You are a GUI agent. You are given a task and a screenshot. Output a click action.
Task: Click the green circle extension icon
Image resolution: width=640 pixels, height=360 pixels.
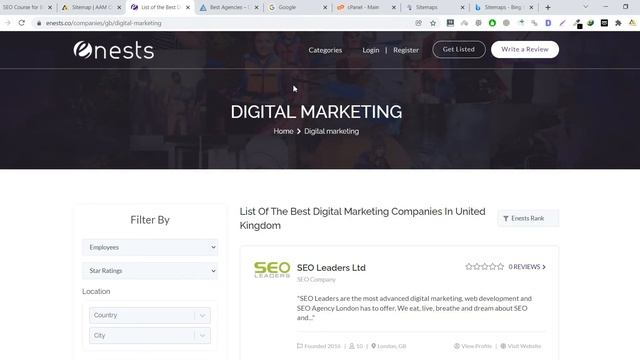coord(492,23)
